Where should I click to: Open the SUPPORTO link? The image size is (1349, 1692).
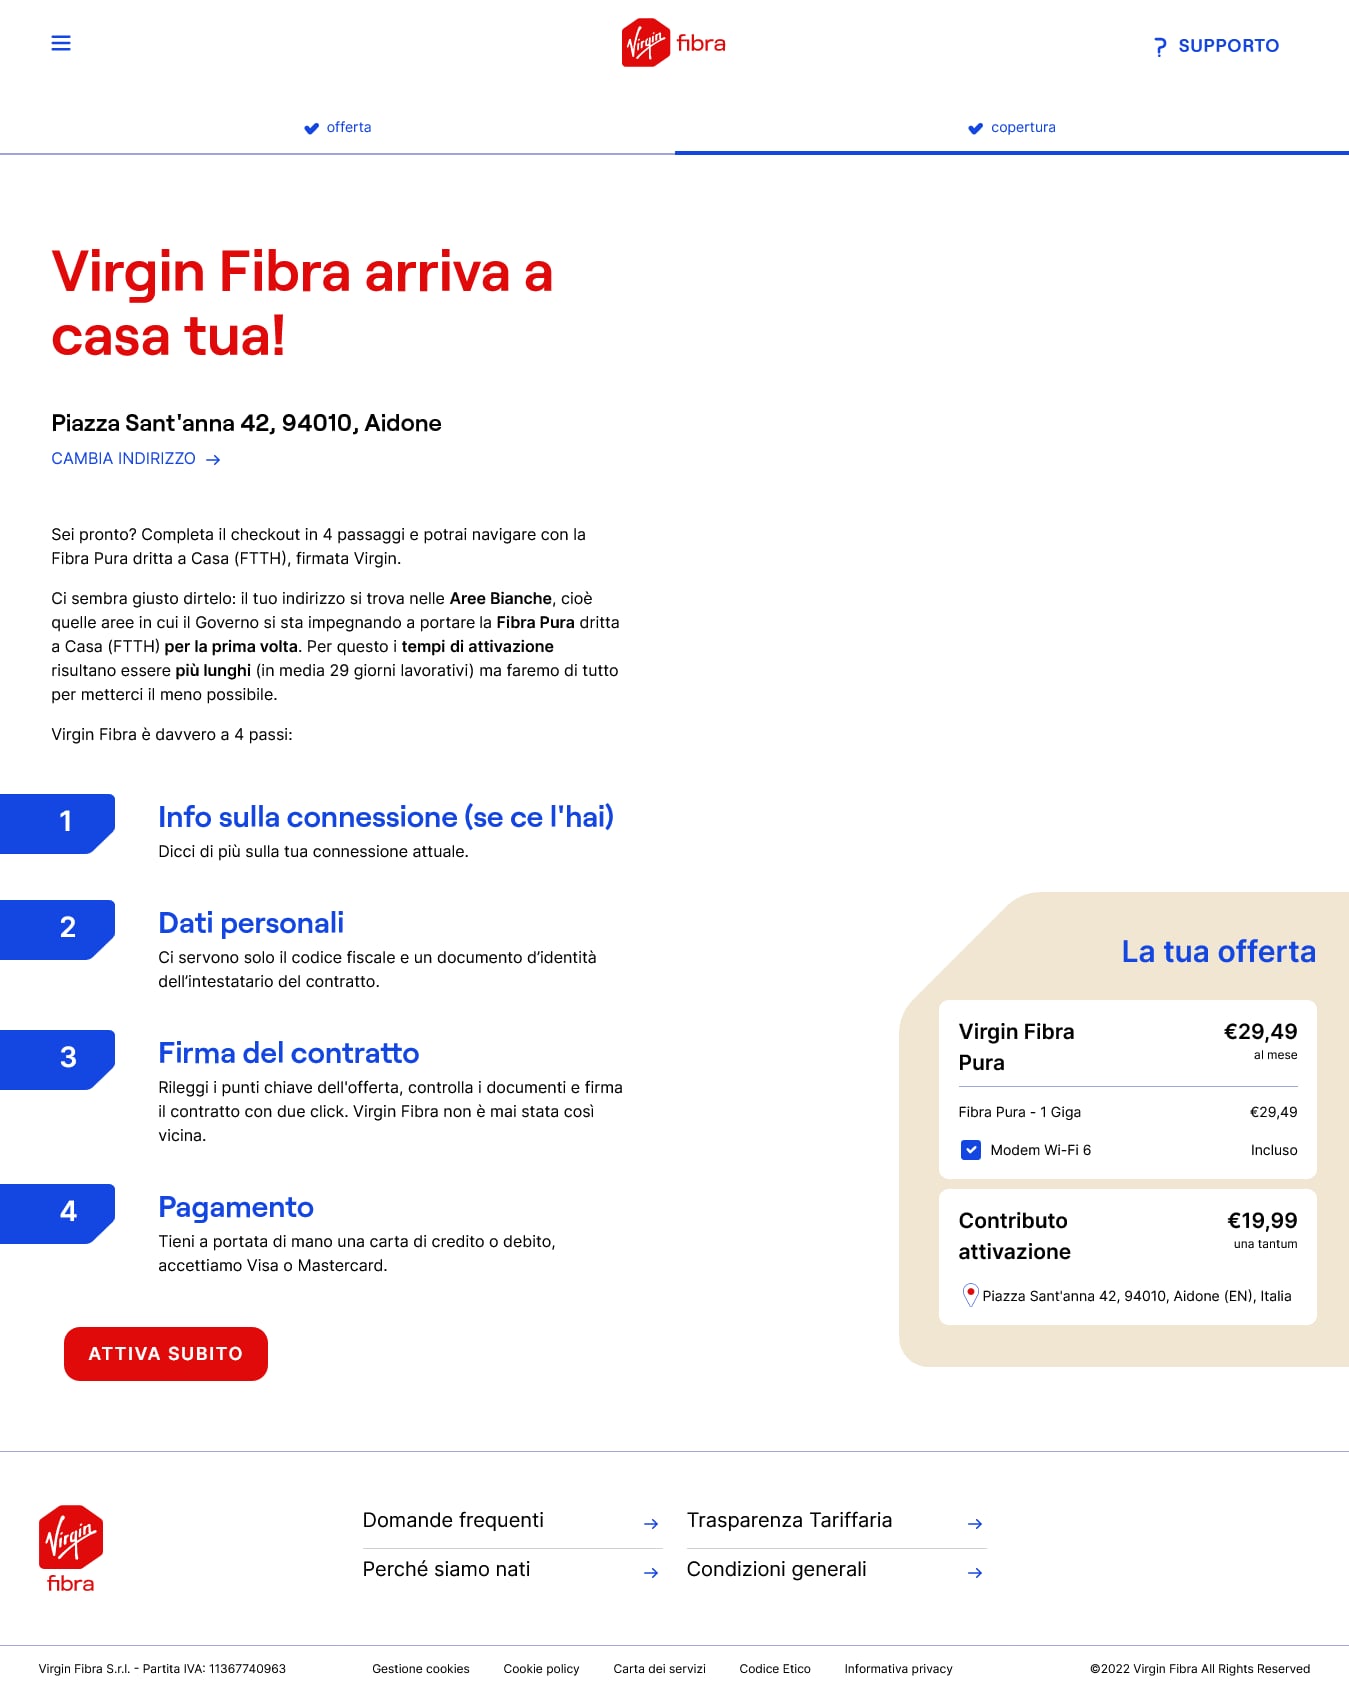tap(1228, 46)
